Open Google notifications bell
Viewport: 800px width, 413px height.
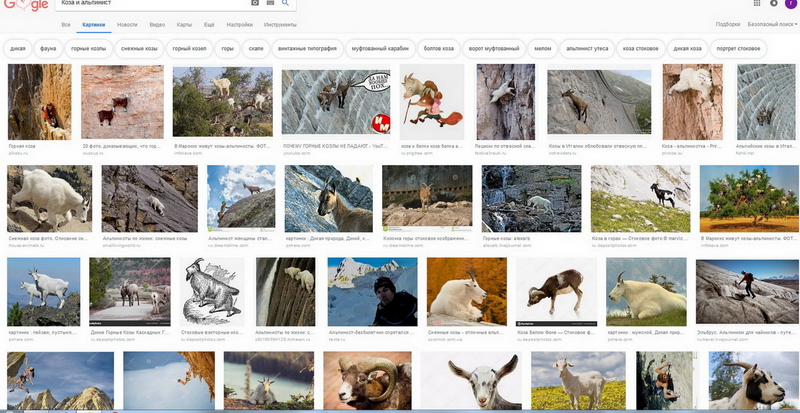(x=773, y=3)
